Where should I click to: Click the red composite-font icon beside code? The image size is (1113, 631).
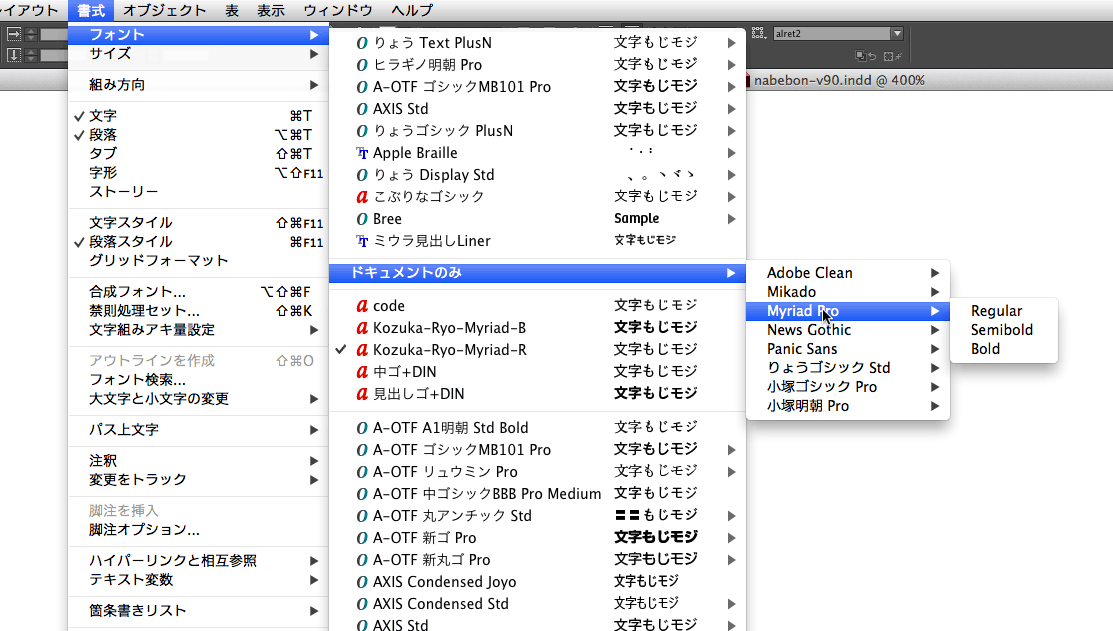coord(362,306)
